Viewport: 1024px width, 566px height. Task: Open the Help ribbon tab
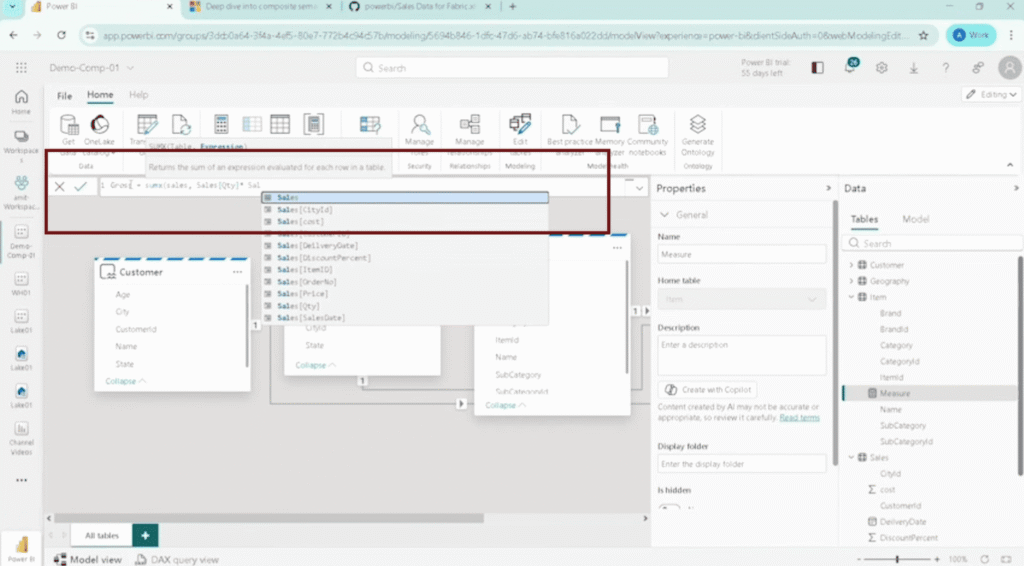[138, 95]
